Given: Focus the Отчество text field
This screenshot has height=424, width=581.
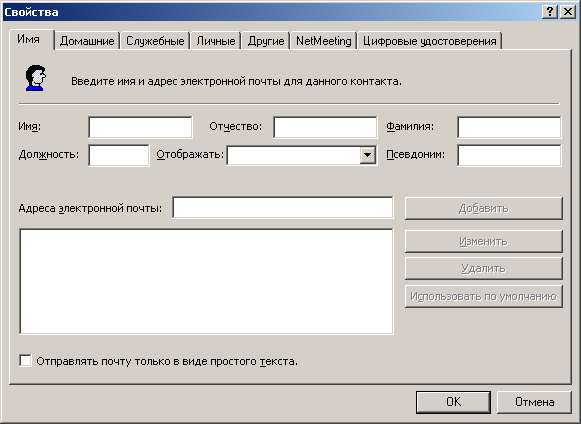Looking at the screenshot, I should [x=325, y=127].
